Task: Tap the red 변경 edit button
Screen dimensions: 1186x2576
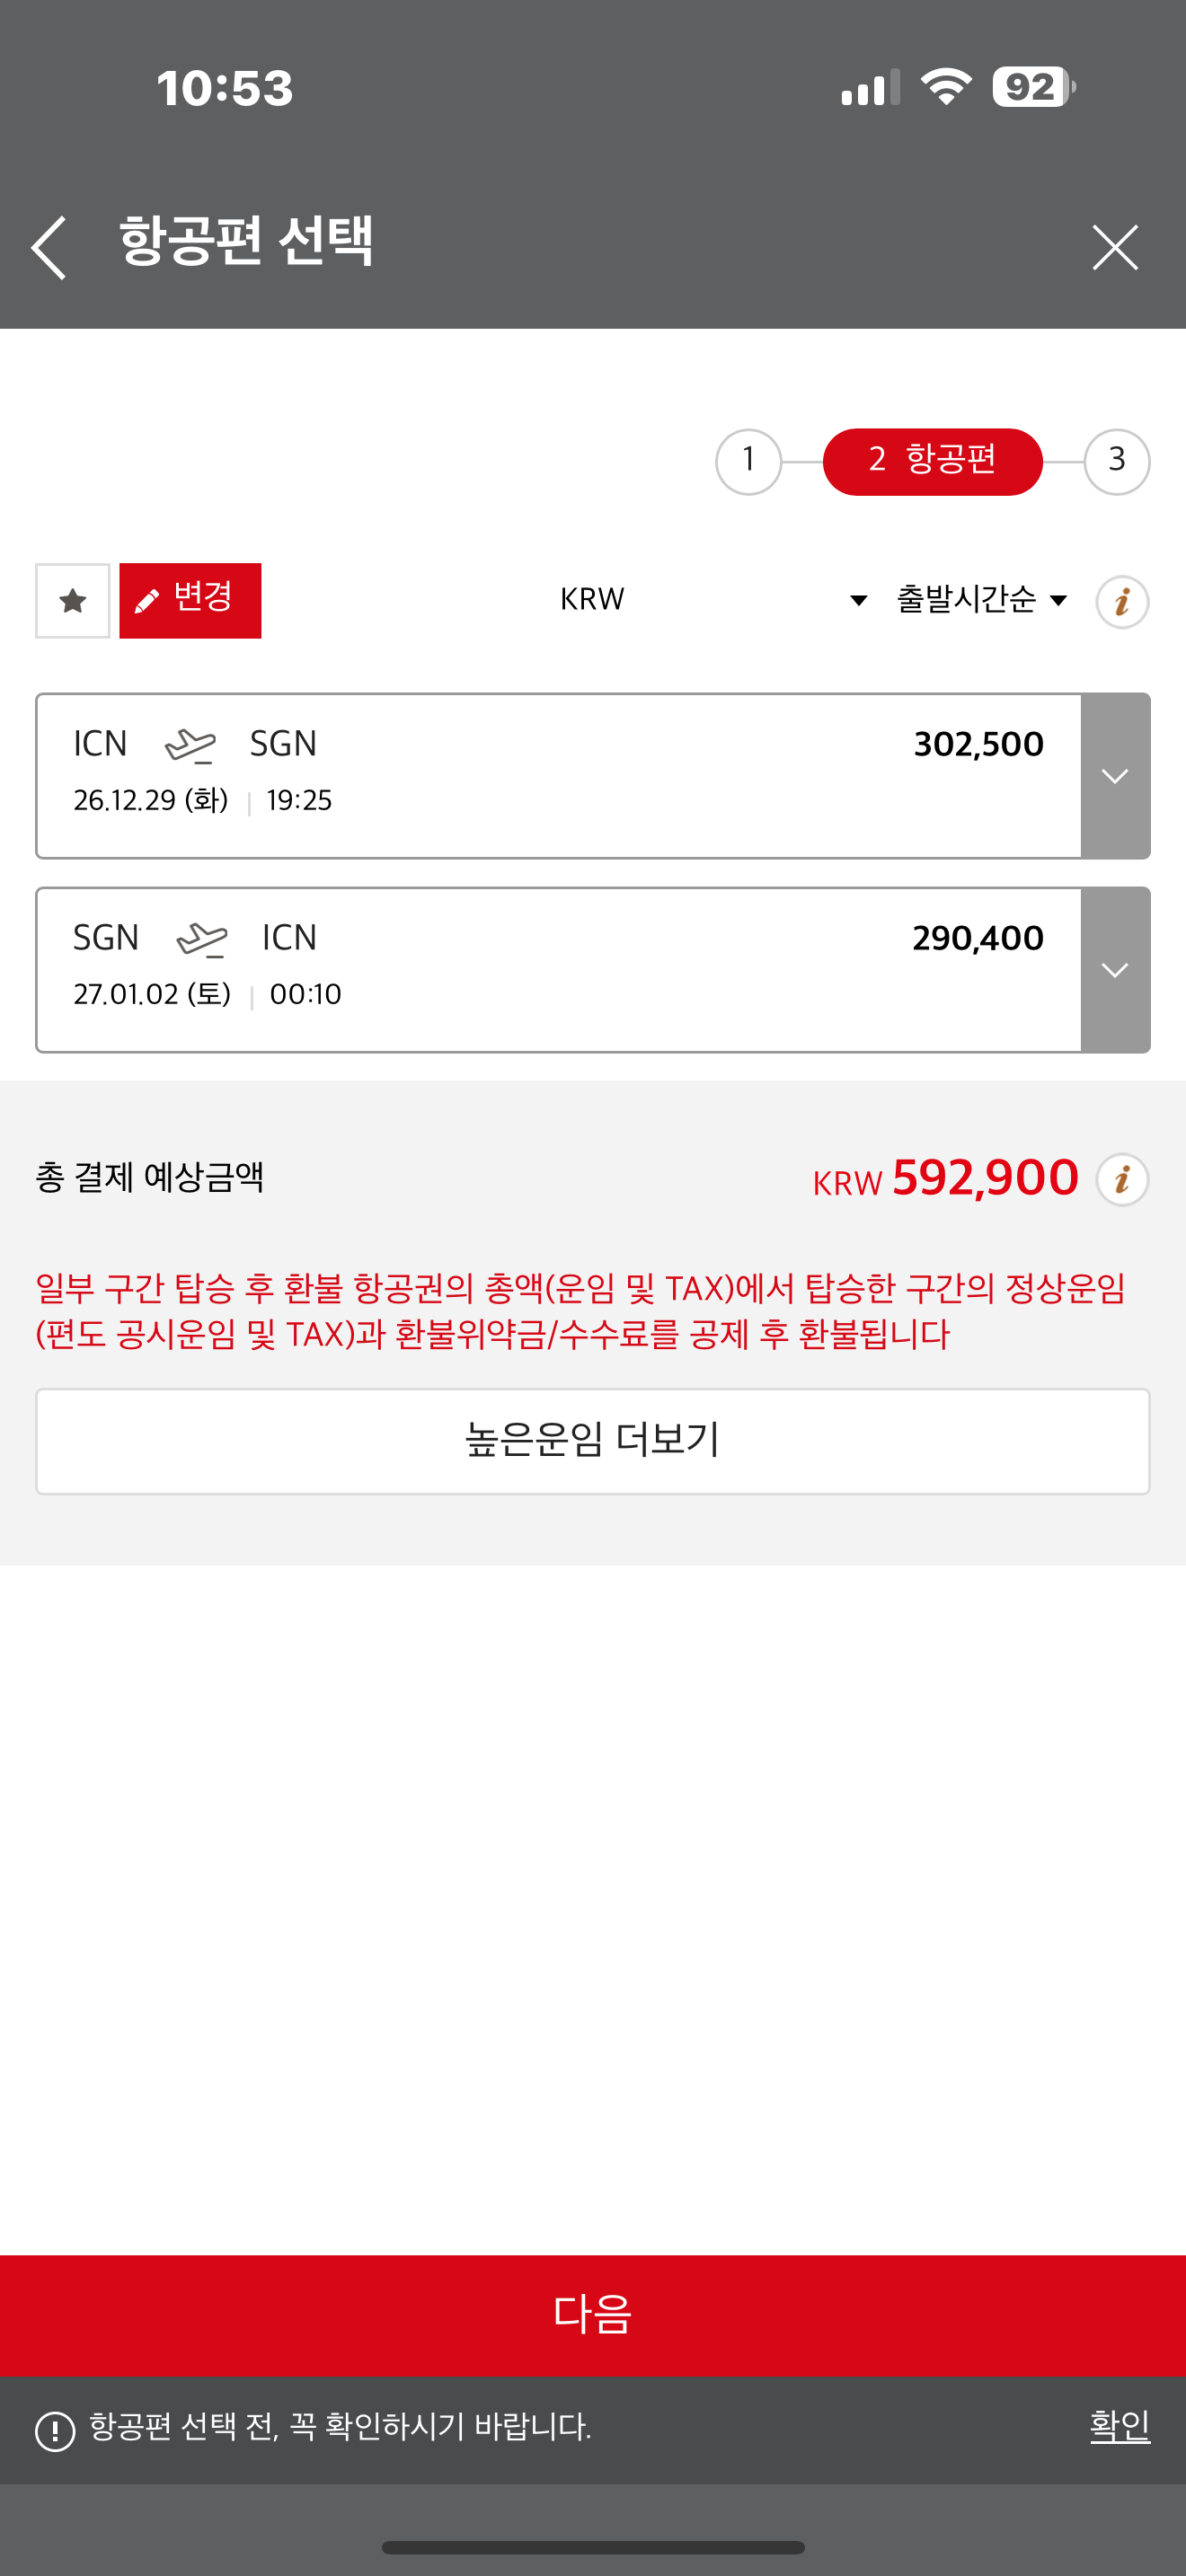Action: [190, 601]
